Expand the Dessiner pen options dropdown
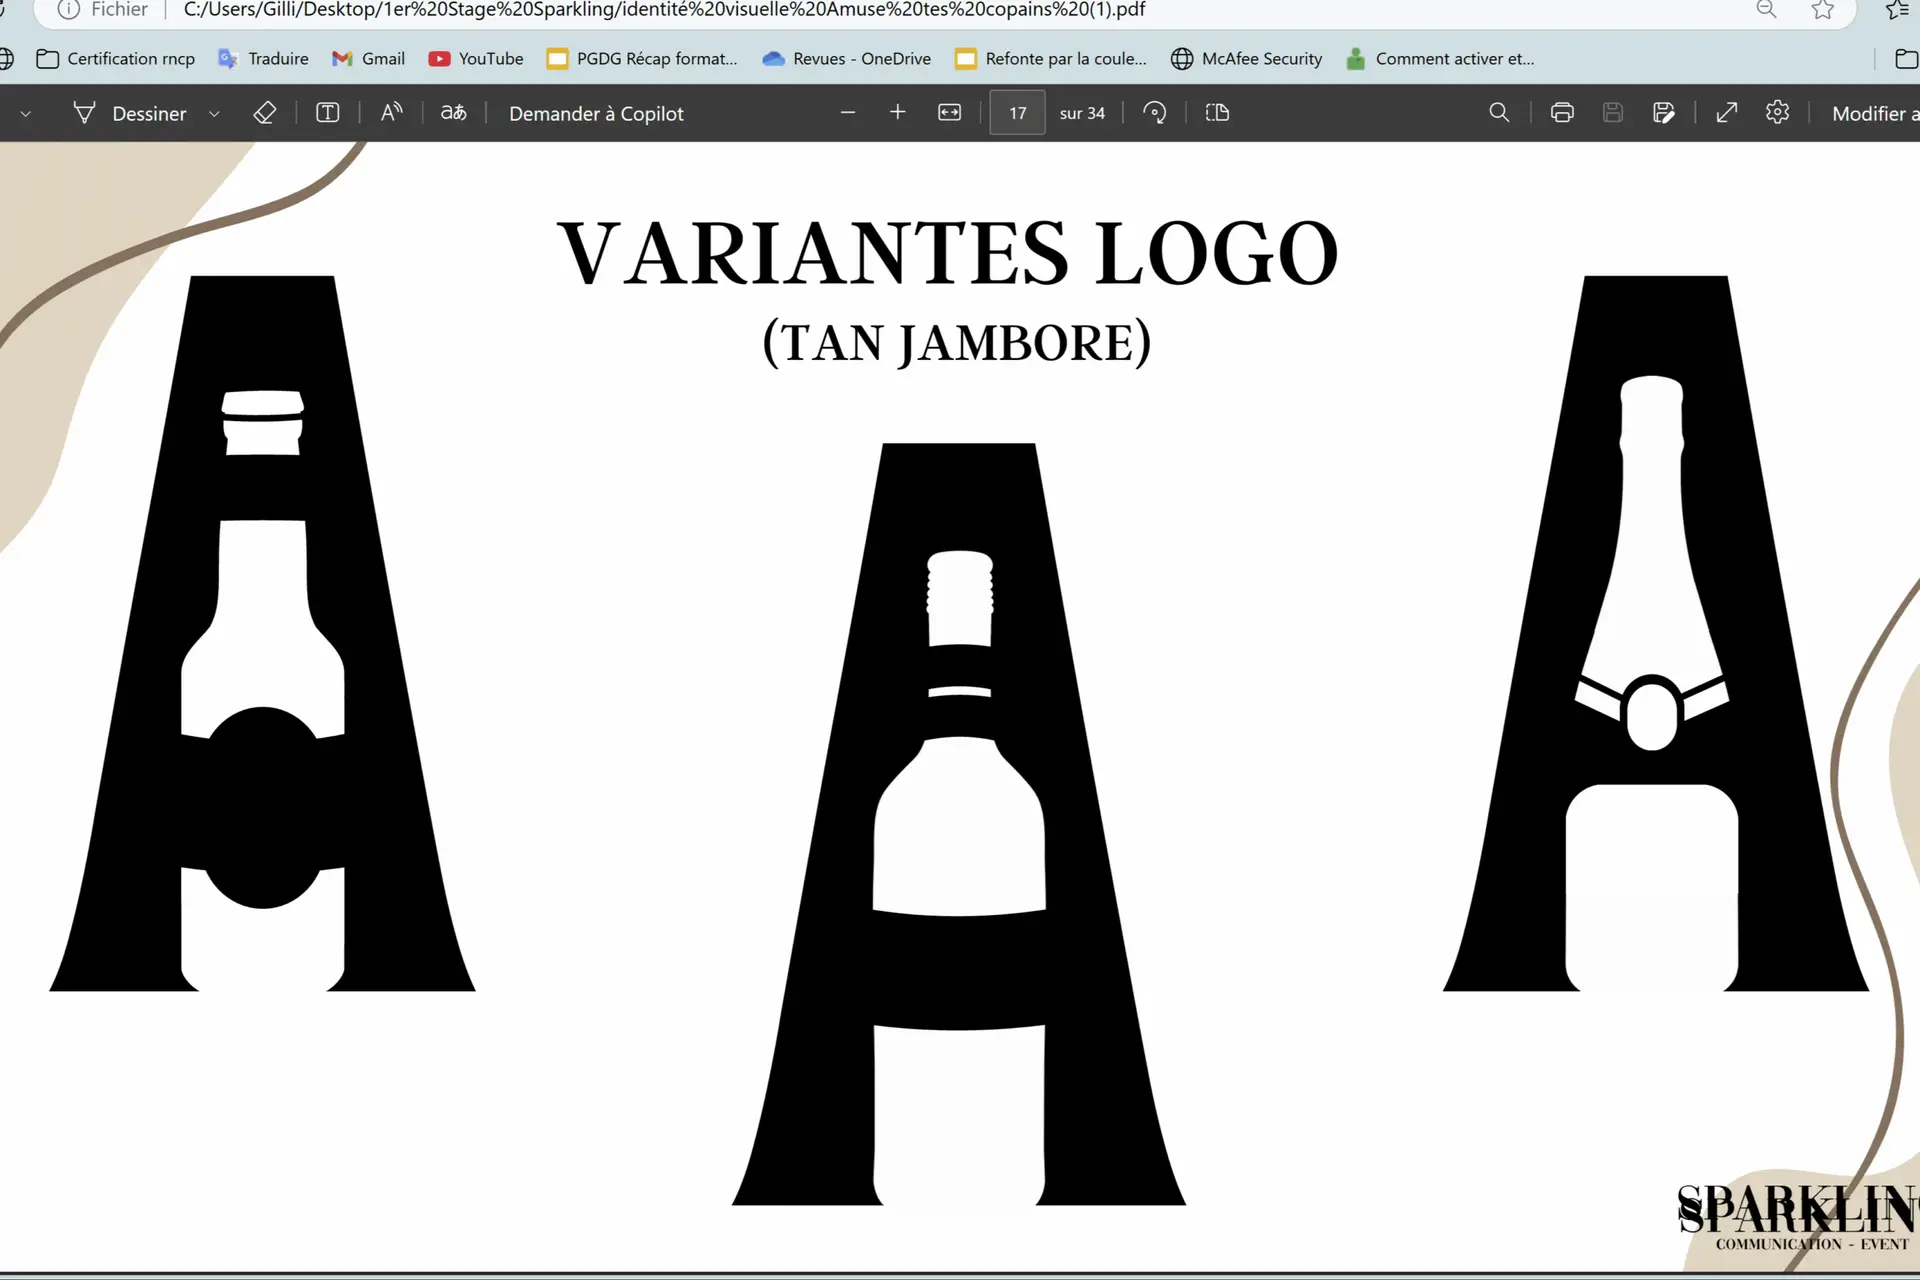 point(214,114)
